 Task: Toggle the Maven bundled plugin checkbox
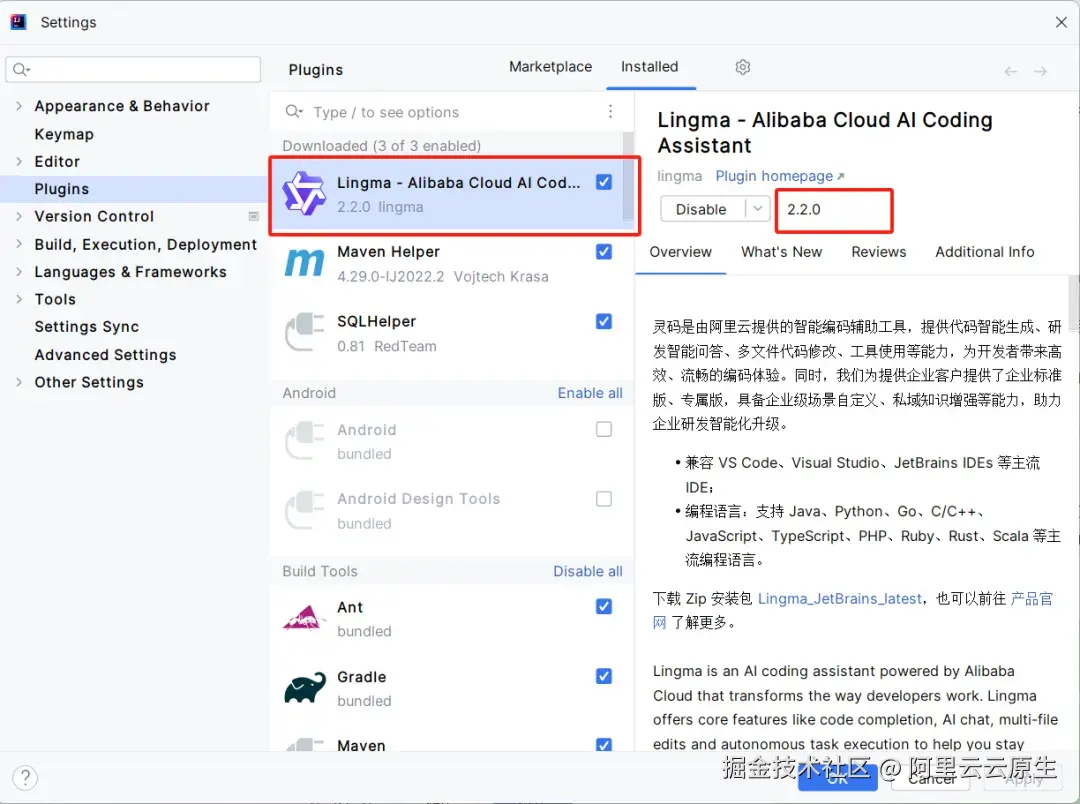click(604, 745)
